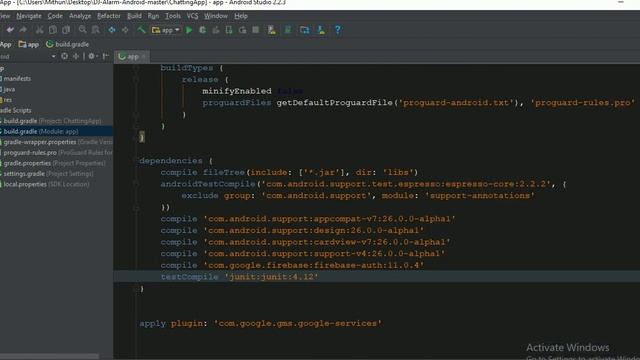Click Collapse All icon in the project panel
This screenshot has height=360, width=640.
pos(76,56)
